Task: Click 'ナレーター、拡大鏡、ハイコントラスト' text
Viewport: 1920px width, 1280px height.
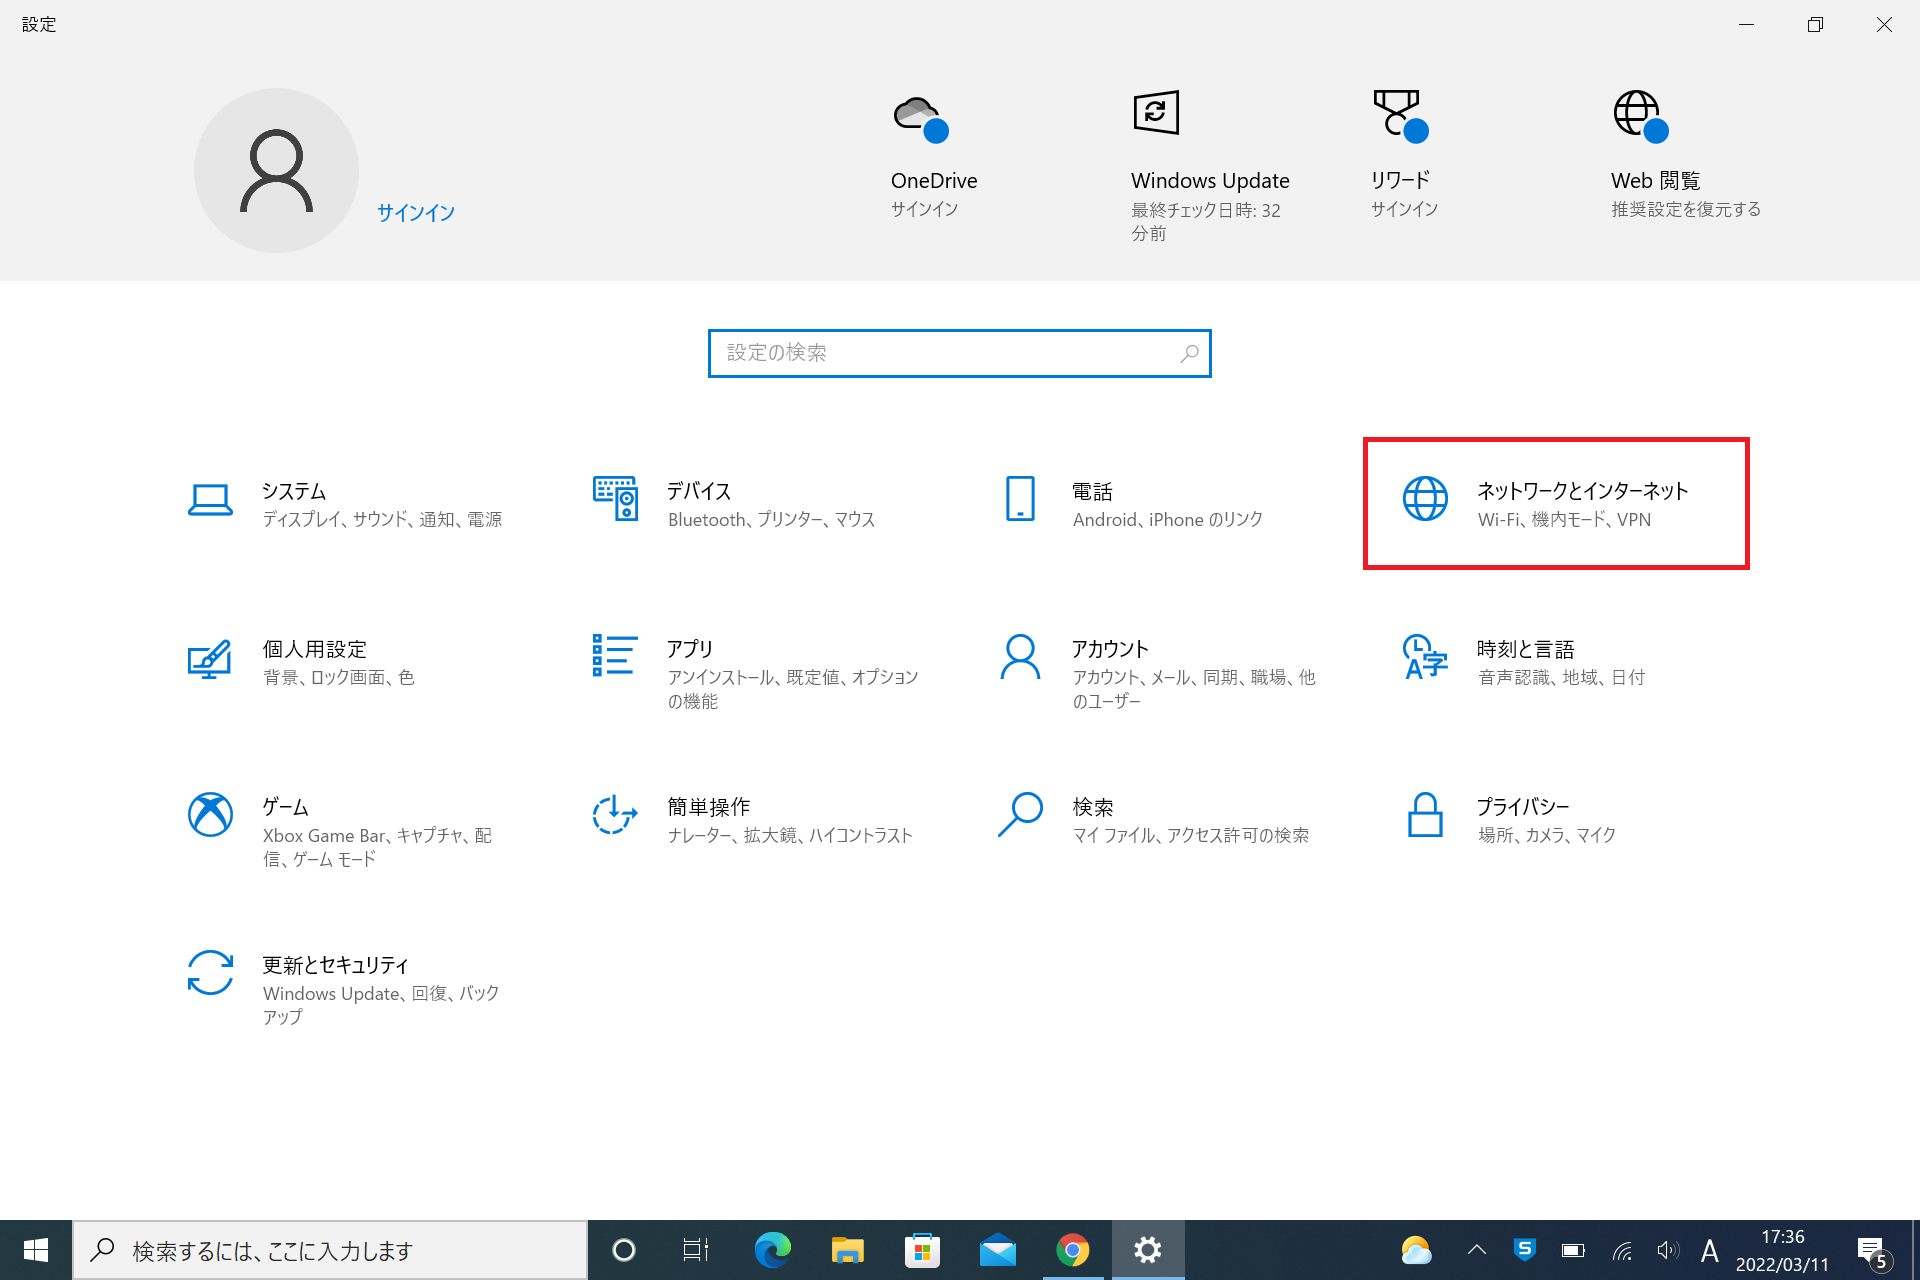Action: coord(791,836)
